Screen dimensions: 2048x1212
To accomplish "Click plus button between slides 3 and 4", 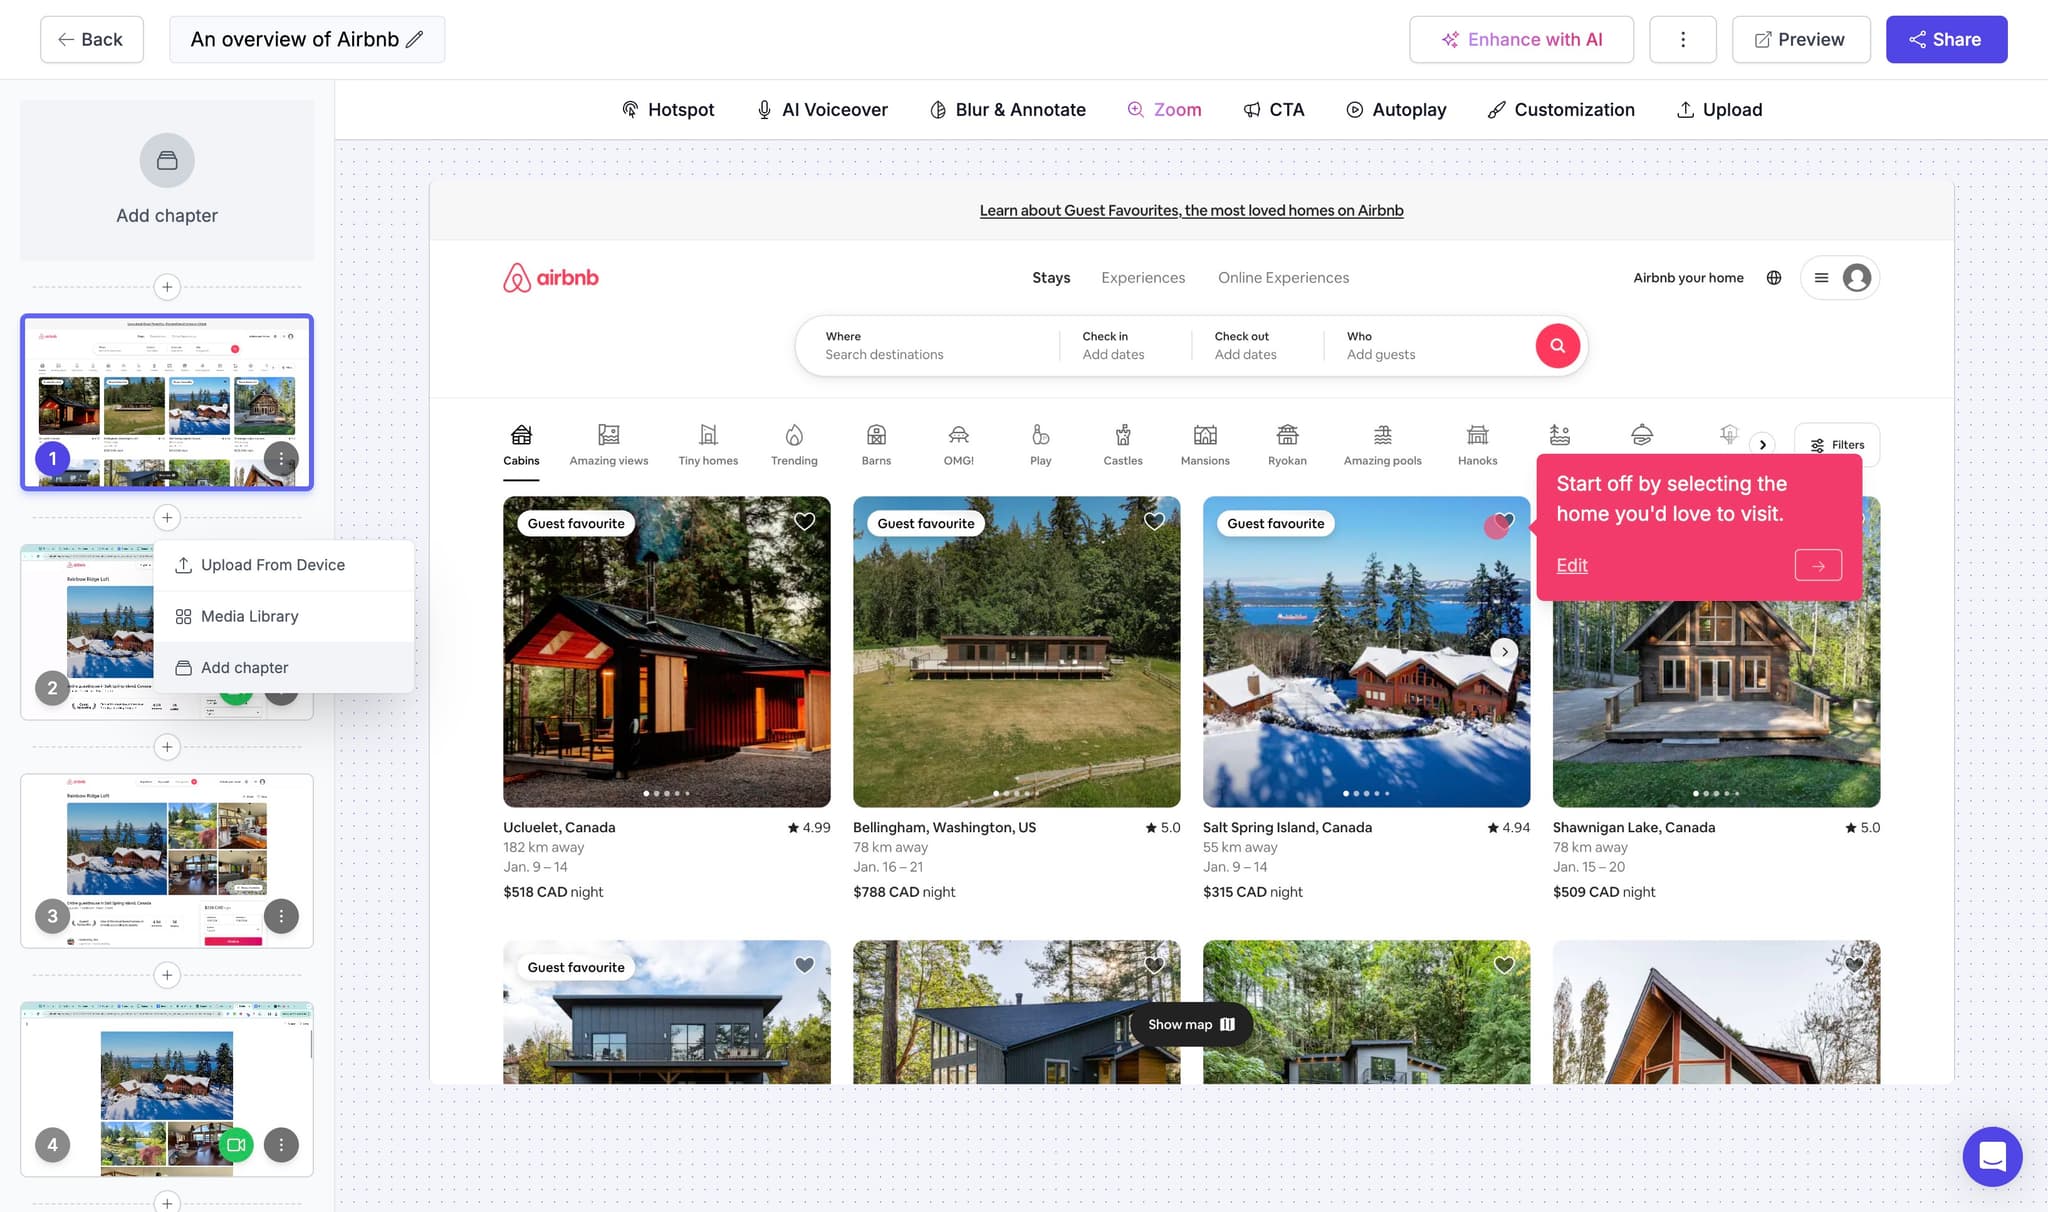I will [167, 975].
